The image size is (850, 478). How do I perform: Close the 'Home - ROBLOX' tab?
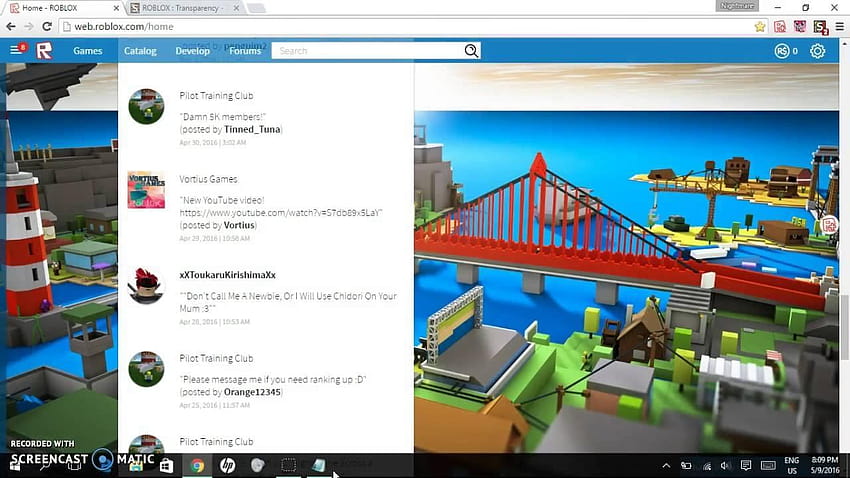[x=116, y=8]
